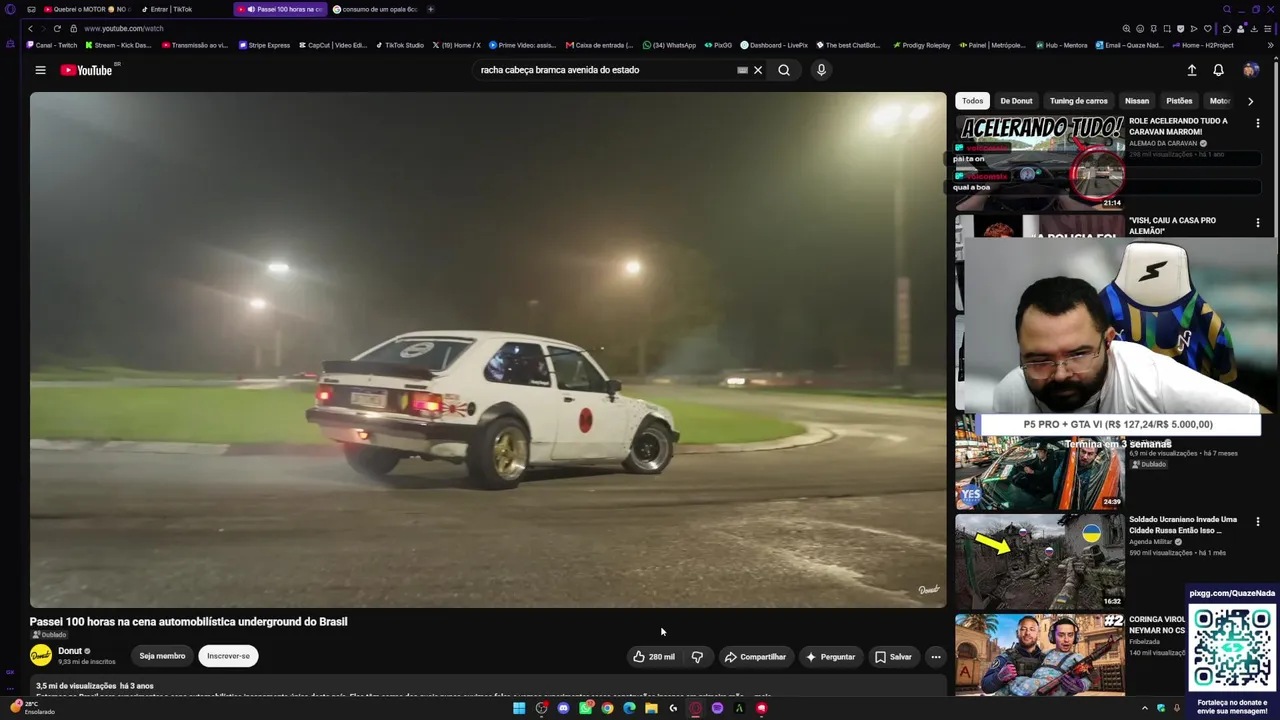Open the Prodigy Roleplay bookmark
Viewport: 1280px width, 720px height.
(921, 45)
